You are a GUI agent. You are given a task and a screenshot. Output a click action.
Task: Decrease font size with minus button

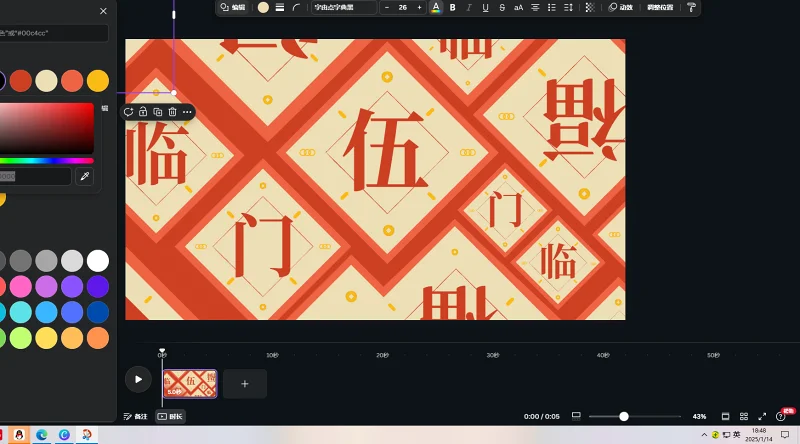tap(387, 7)
